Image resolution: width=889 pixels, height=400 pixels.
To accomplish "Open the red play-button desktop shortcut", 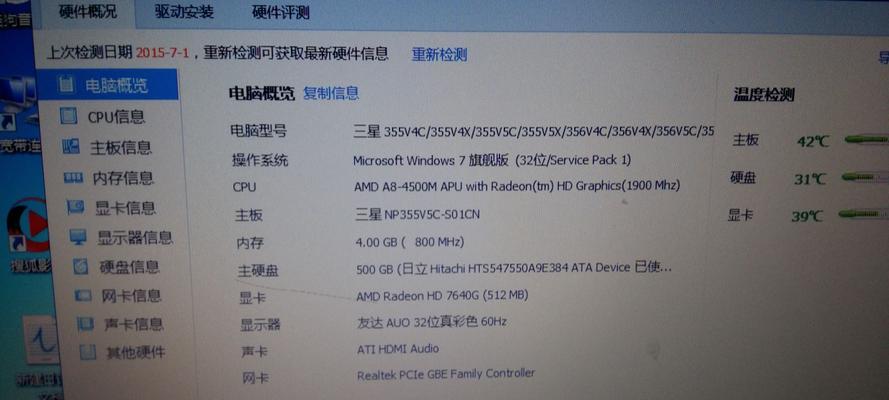I will pos(27,225).
